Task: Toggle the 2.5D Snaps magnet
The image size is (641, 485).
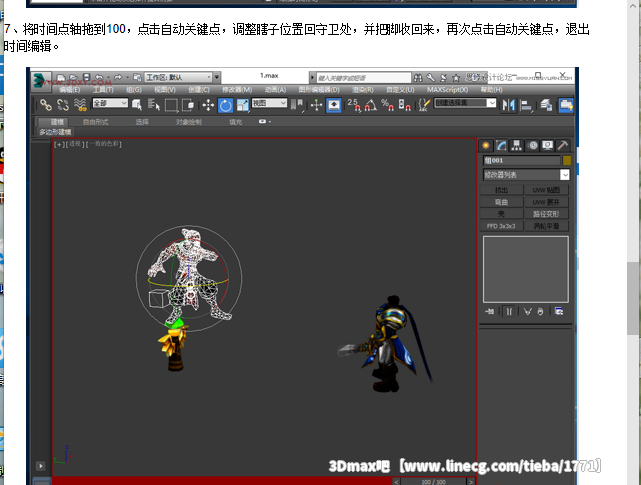Action: [354, 105]
